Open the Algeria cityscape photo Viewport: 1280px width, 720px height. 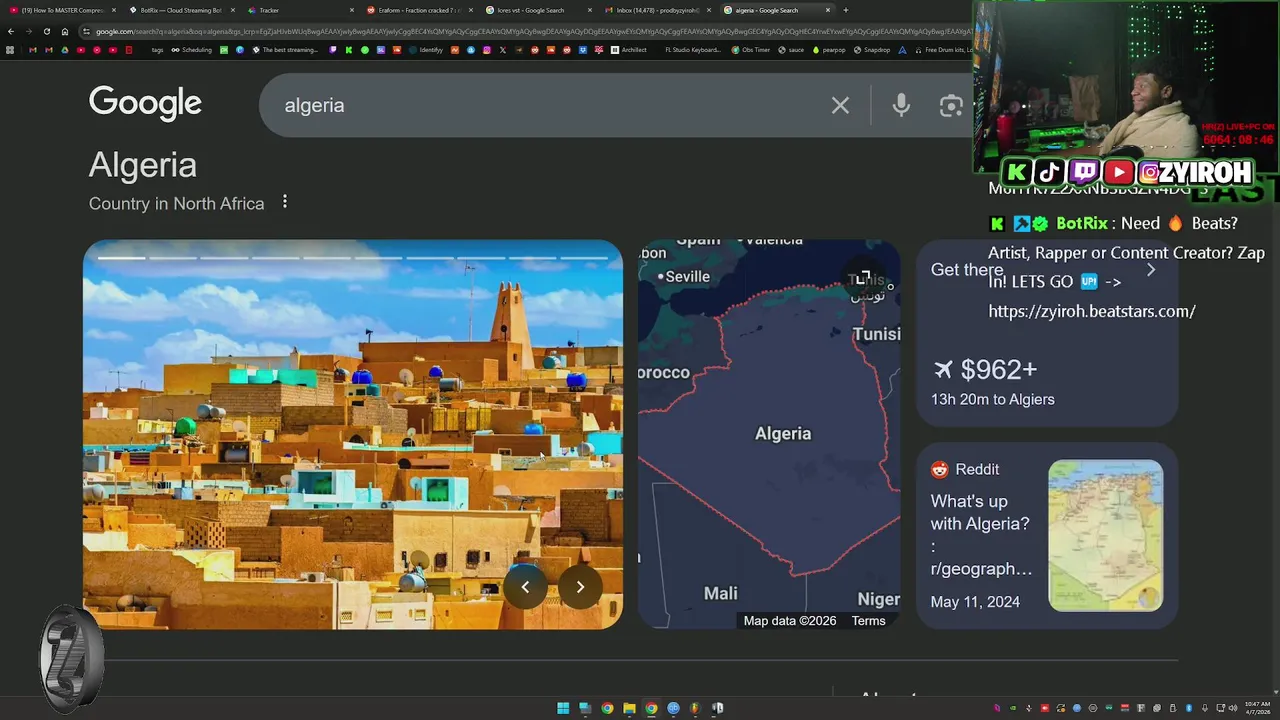(x=352, y=434)
